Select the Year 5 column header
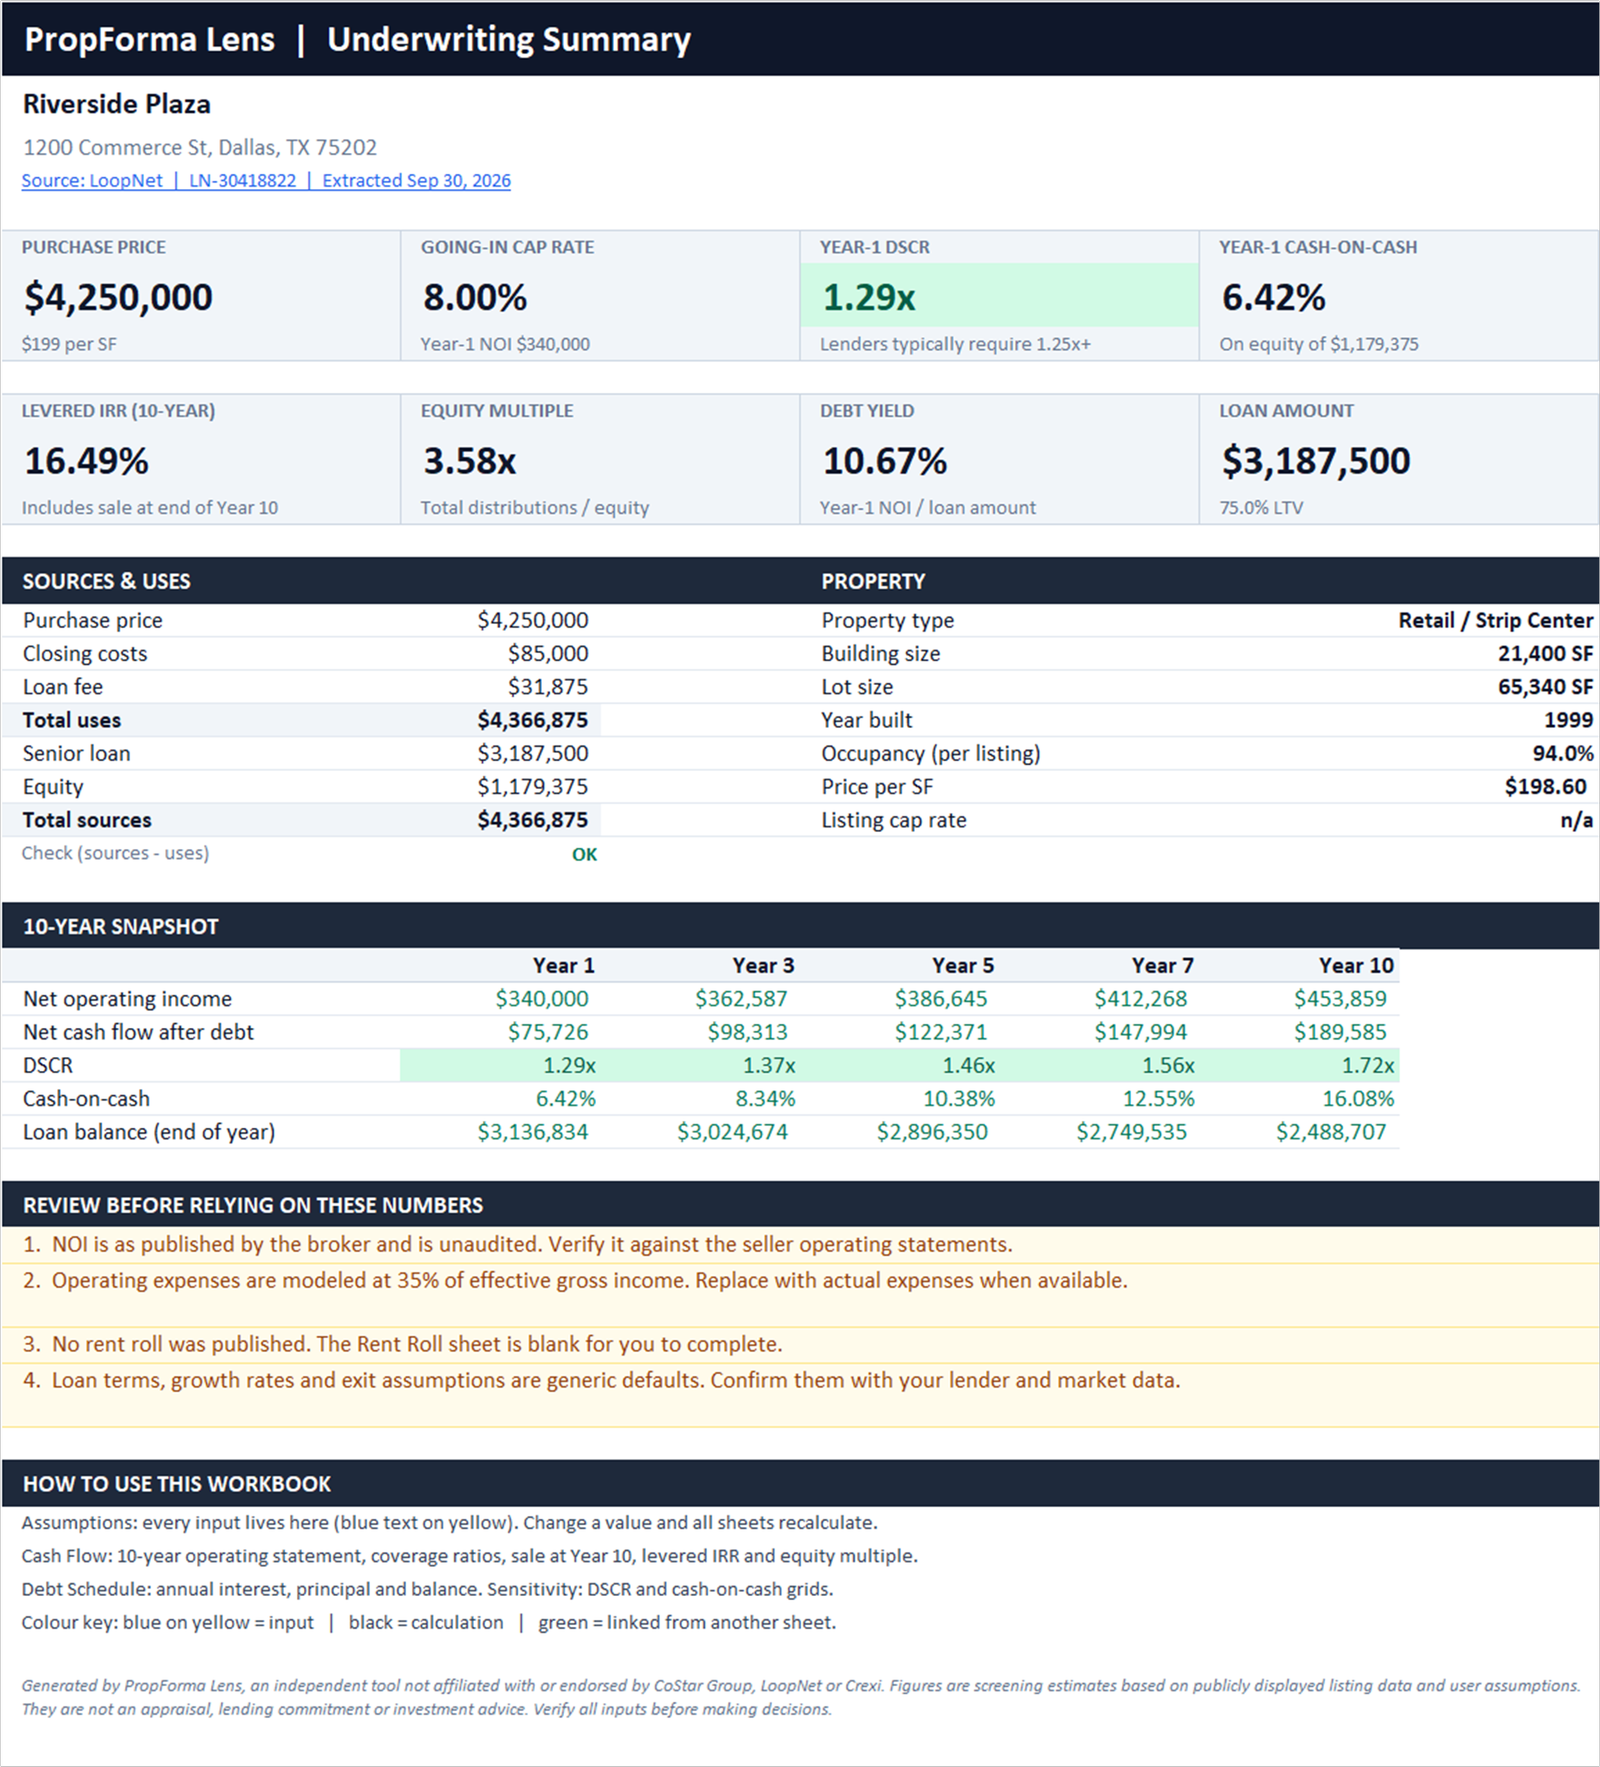The image size is (1600, 1767). [x=963, y=965]
